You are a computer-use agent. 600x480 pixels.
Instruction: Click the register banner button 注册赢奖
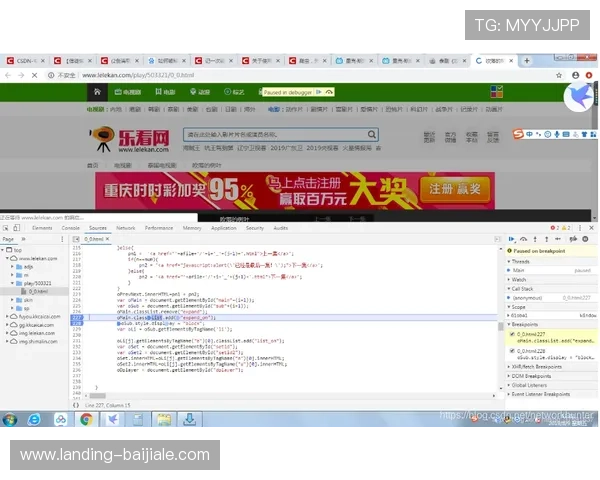click(x=455, y=189)
